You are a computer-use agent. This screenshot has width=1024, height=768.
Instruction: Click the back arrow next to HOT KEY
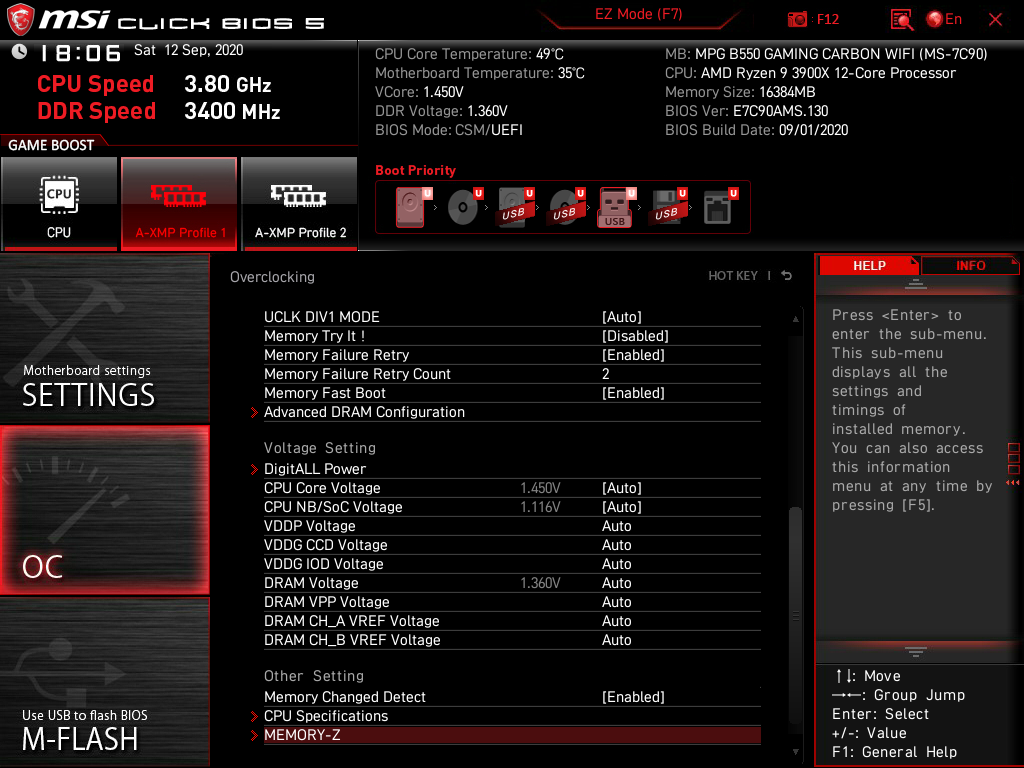click(x=787, y=276)
